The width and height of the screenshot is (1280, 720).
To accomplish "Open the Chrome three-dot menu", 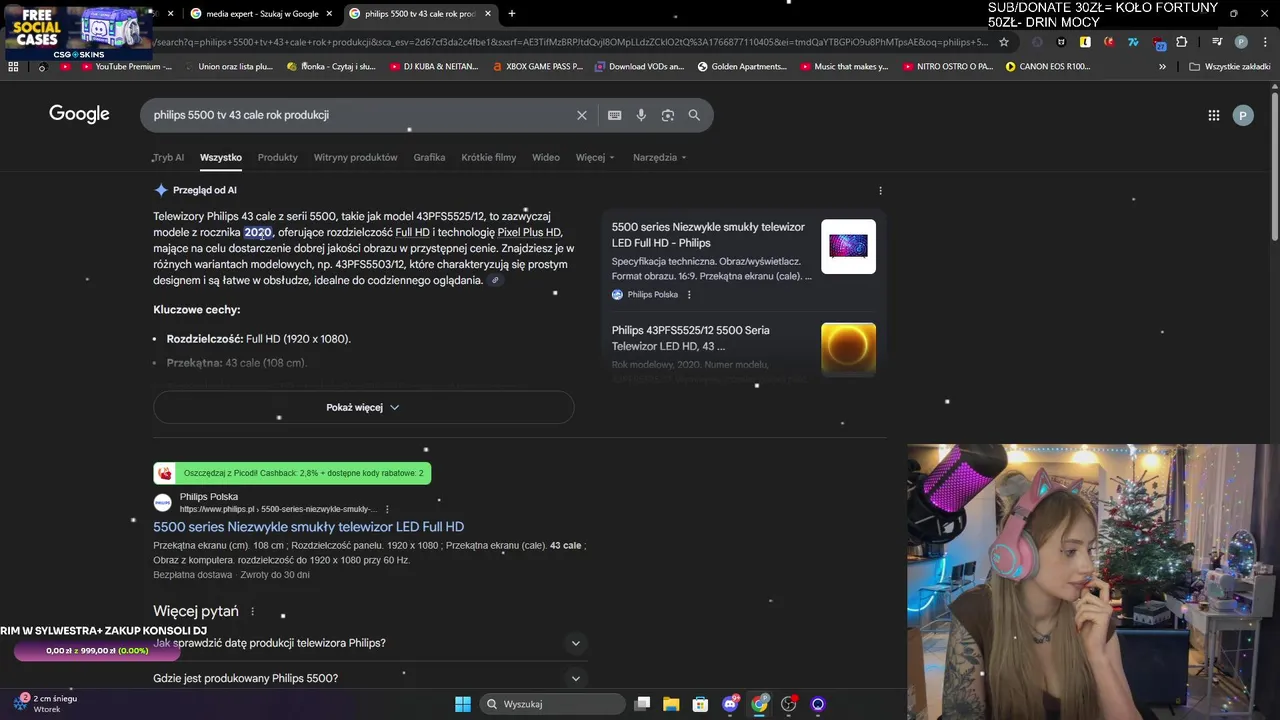I will point(1263,42).
